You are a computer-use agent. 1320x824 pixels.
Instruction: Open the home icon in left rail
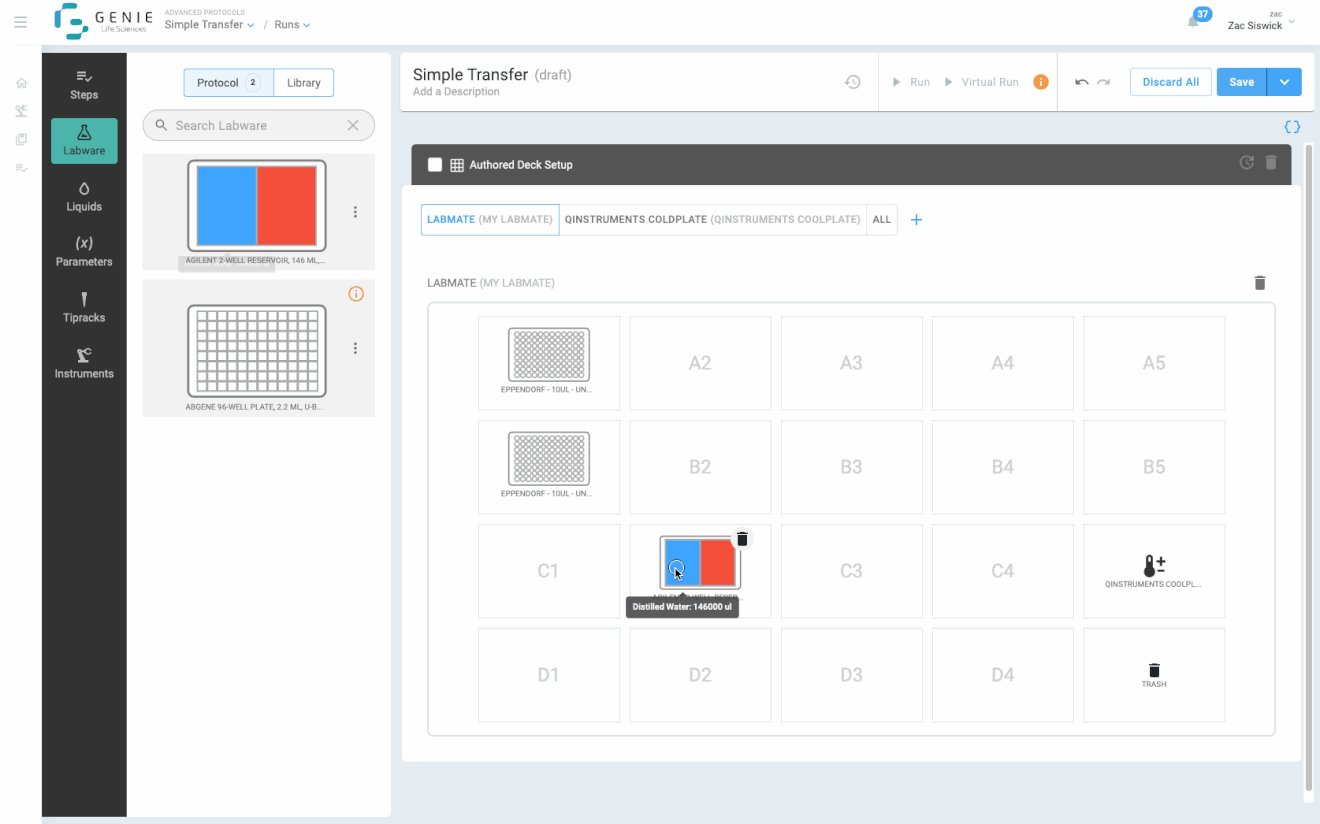(21, 83)
